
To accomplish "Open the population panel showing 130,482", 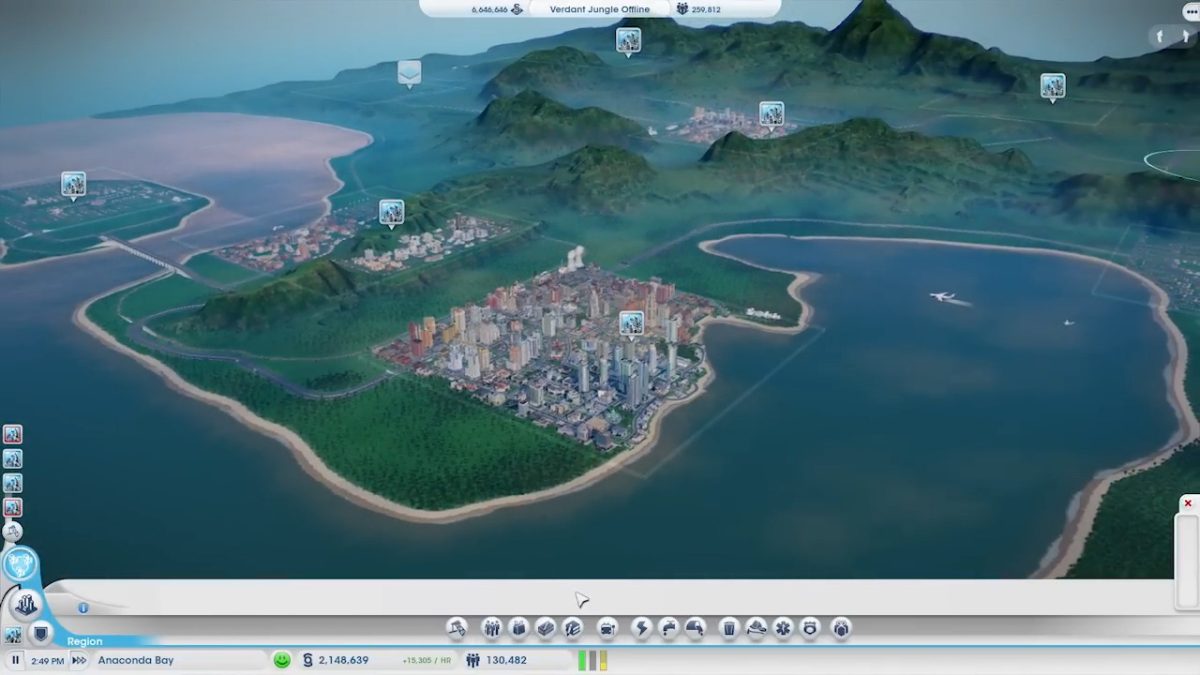I will click(x=505, y=660).
